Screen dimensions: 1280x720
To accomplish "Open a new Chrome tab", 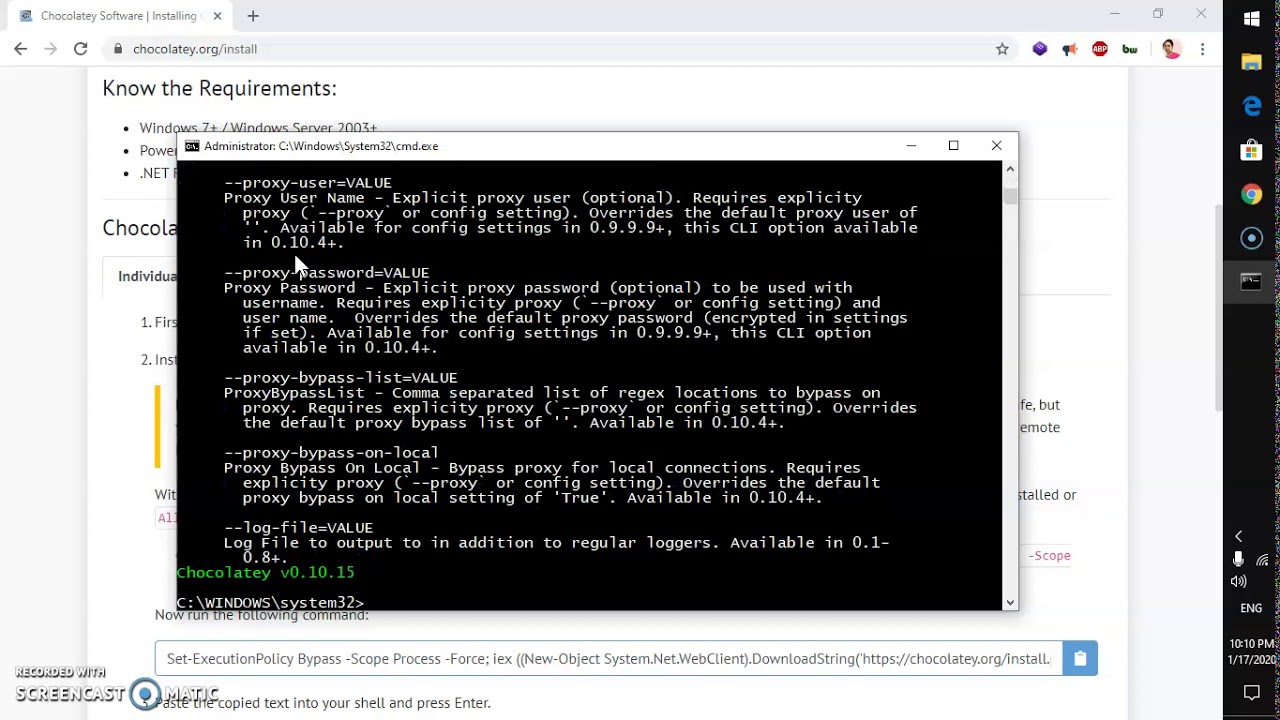I will click(253, 16).
